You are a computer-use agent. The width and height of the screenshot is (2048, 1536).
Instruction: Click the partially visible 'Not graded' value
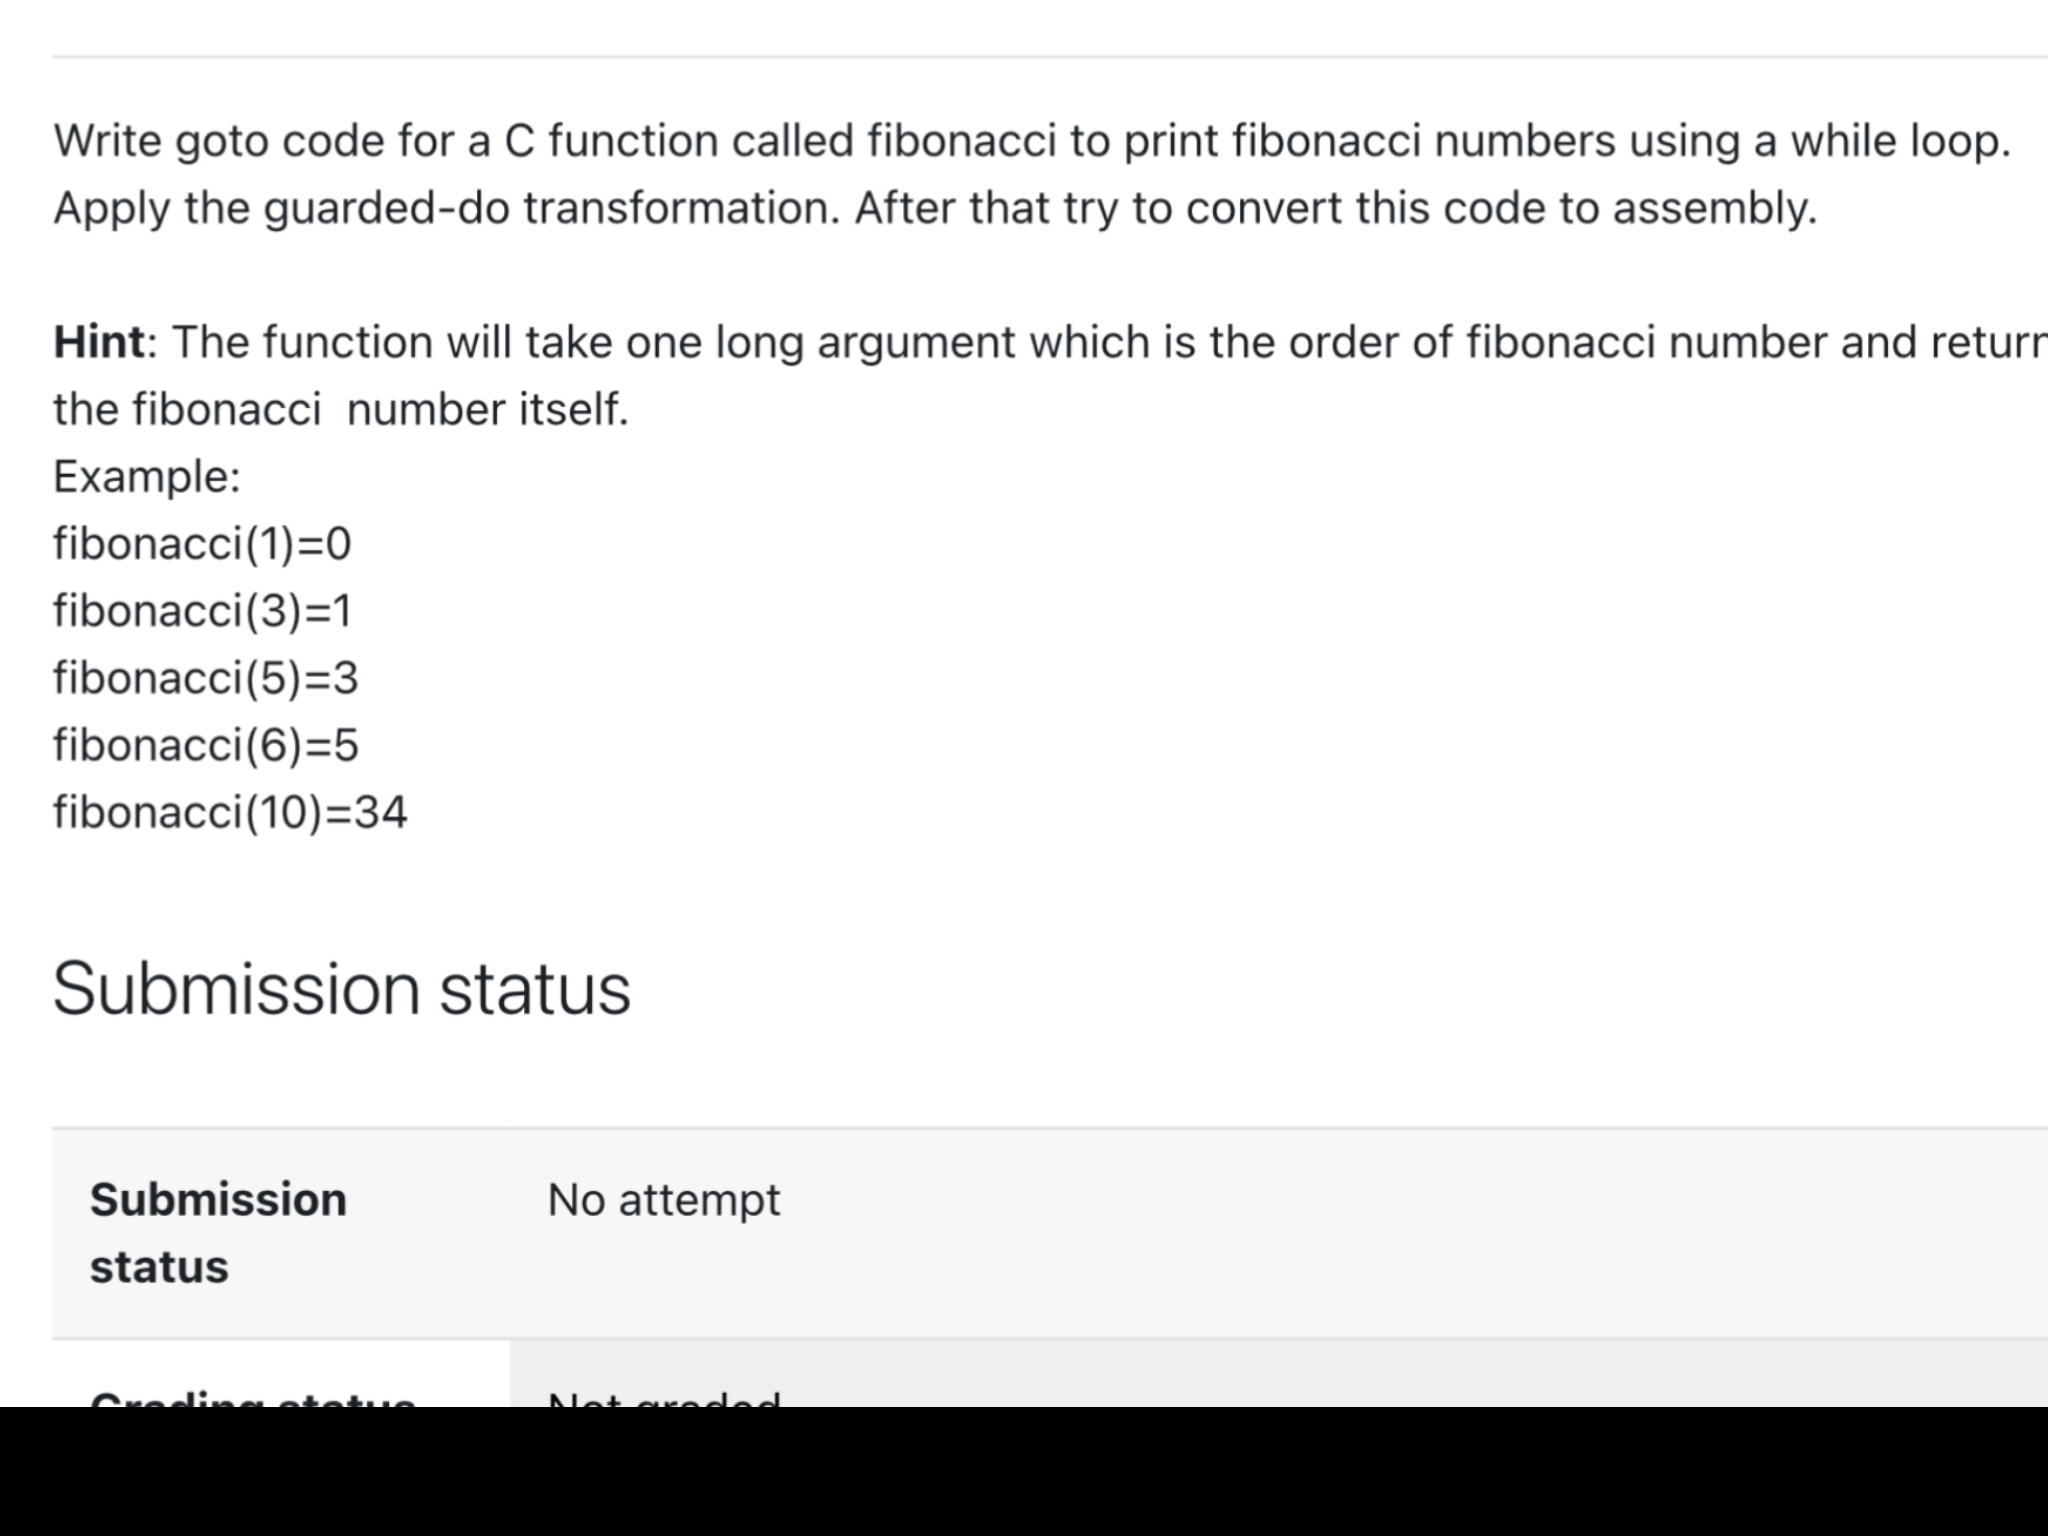pos(664,1398)
